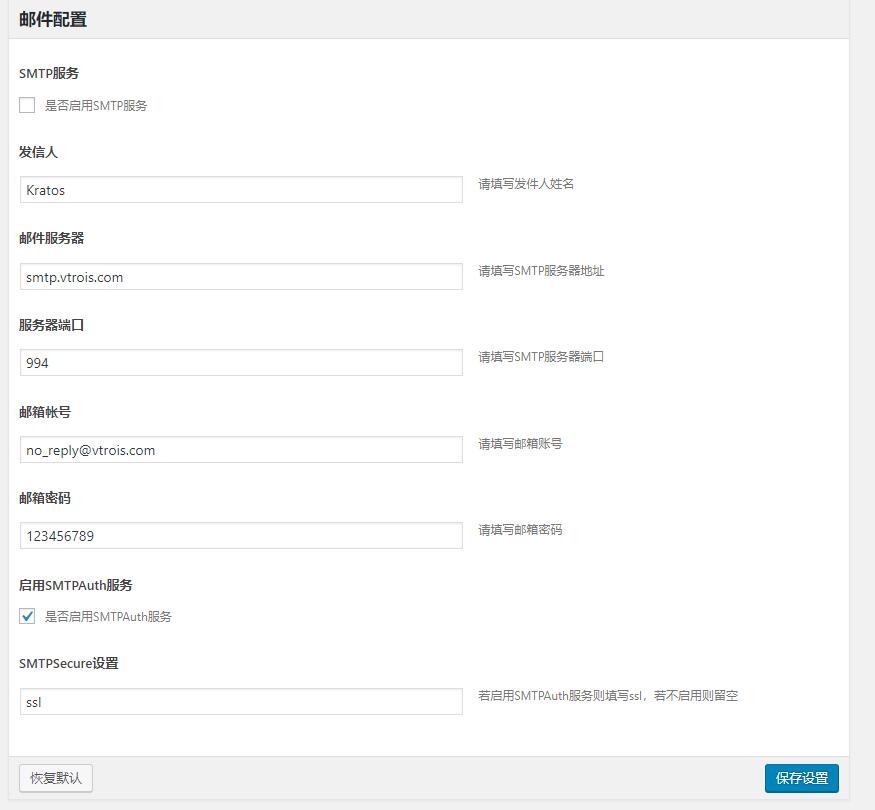Click the server port field showing 994

[x=241, y=363]
